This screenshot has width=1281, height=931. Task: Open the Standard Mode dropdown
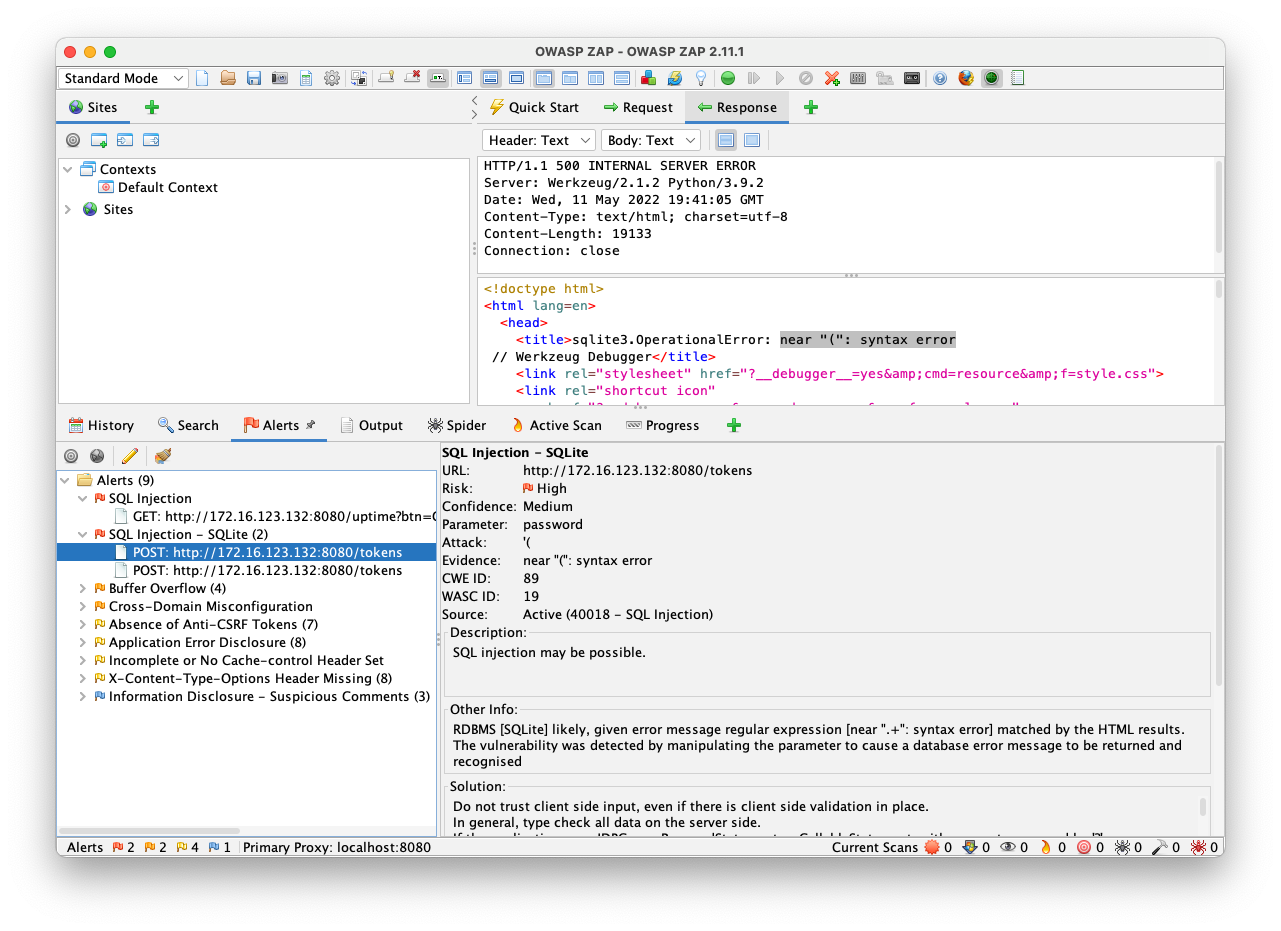click(124, 79)
